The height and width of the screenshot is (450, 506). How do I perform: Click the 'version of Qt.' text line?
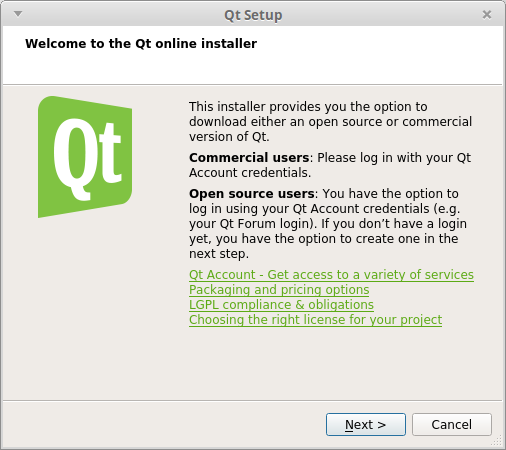[229, 137]
